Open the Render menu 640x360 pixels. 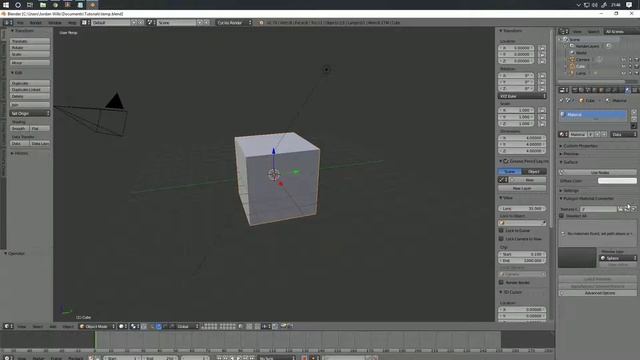coord(36,23)
